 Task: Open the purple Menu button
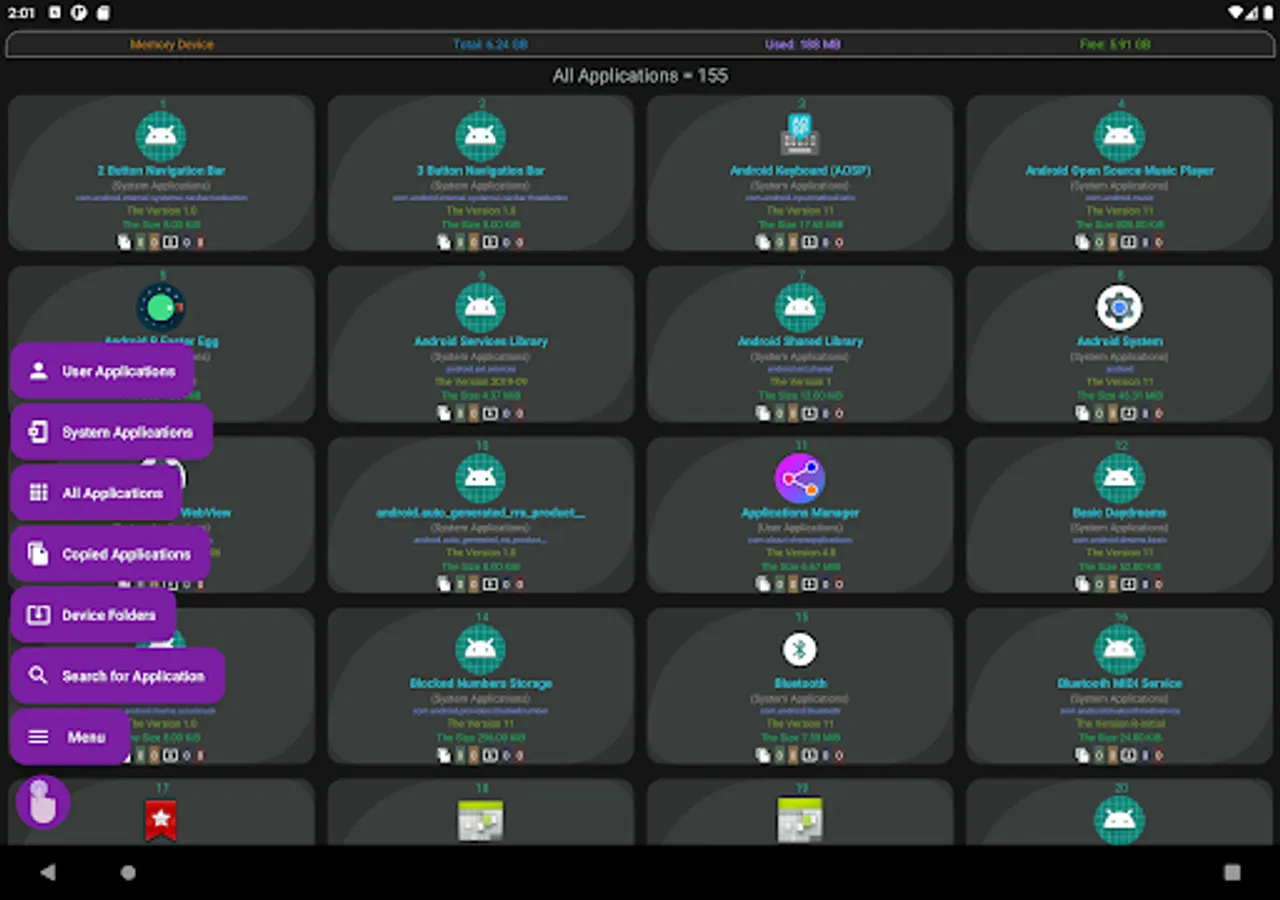(x=70, y=737)
